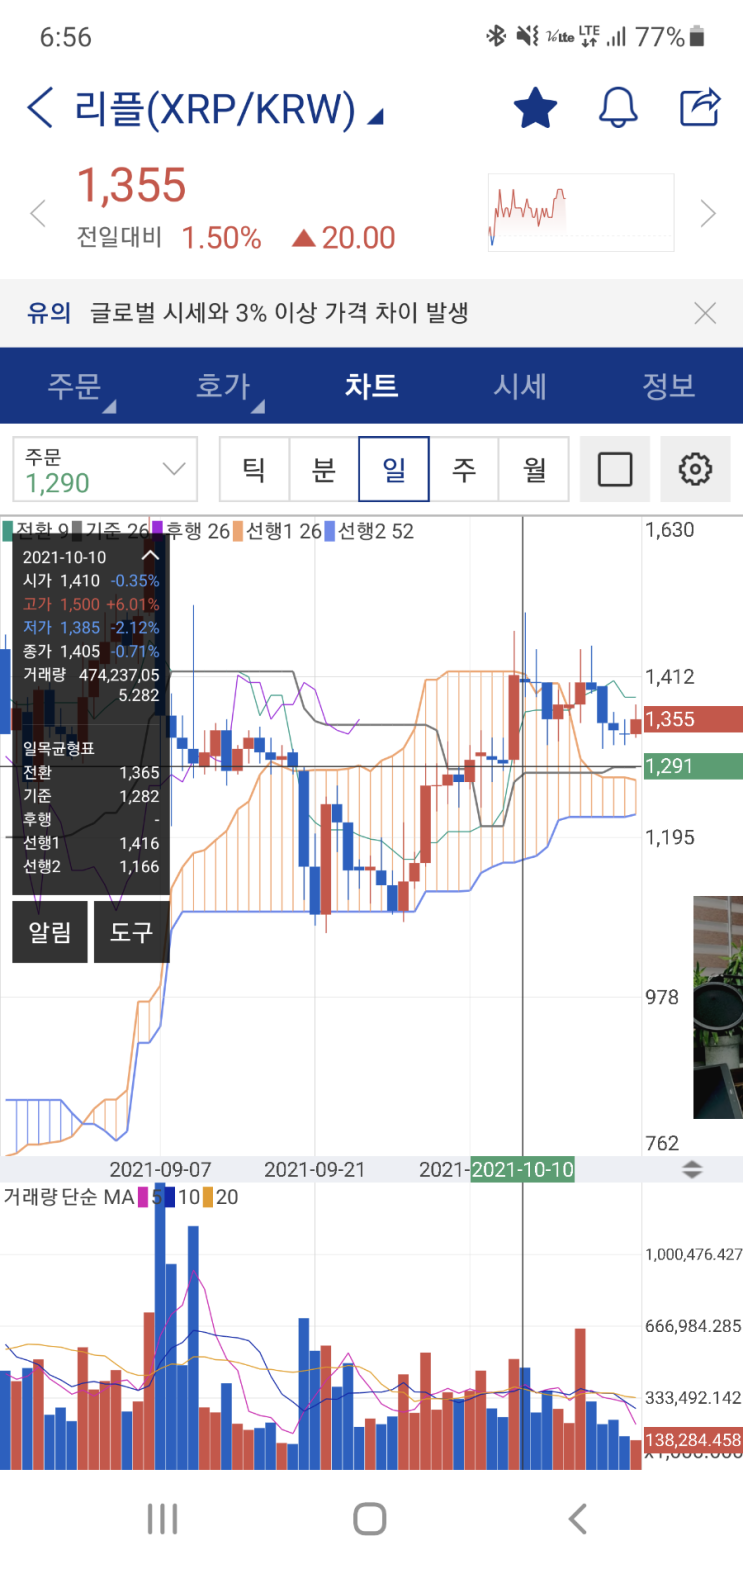The image size is (743, 1569).
Task: Click the 선행2 52 blue legend label
Action: (x=375, y=531)
